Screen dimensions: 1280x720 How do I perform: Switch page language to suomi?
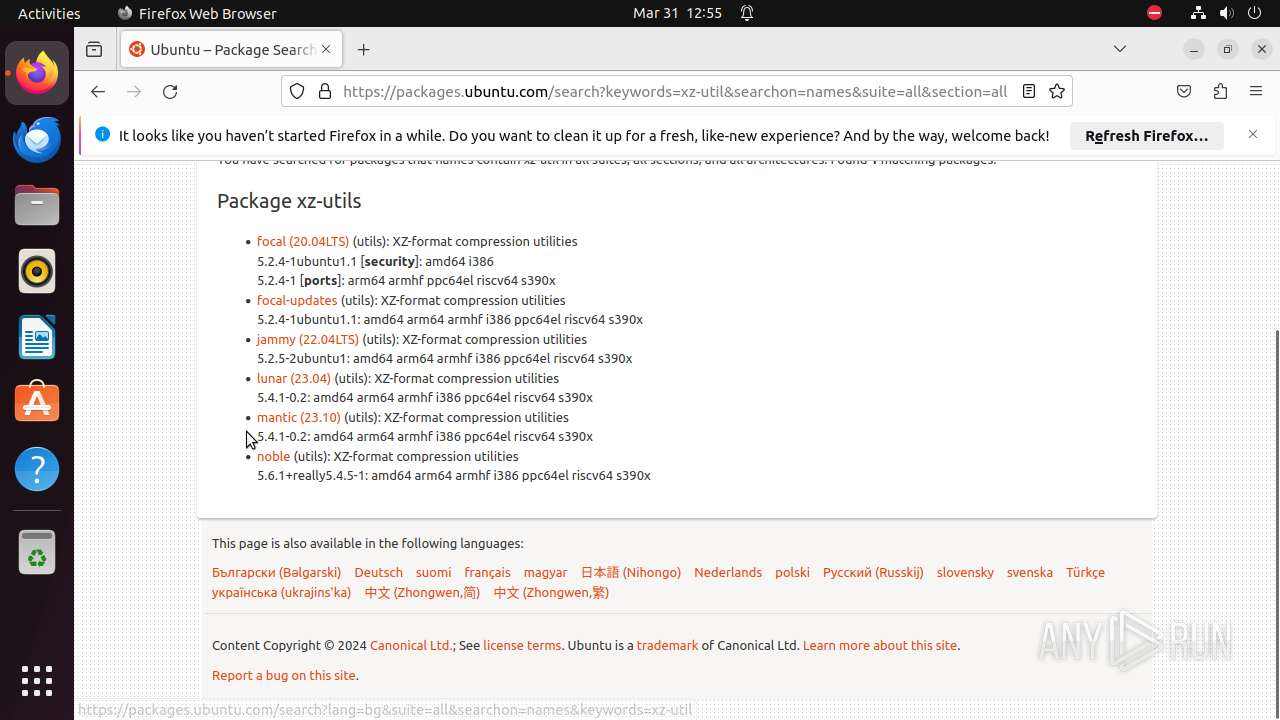(x=433, y=572)
